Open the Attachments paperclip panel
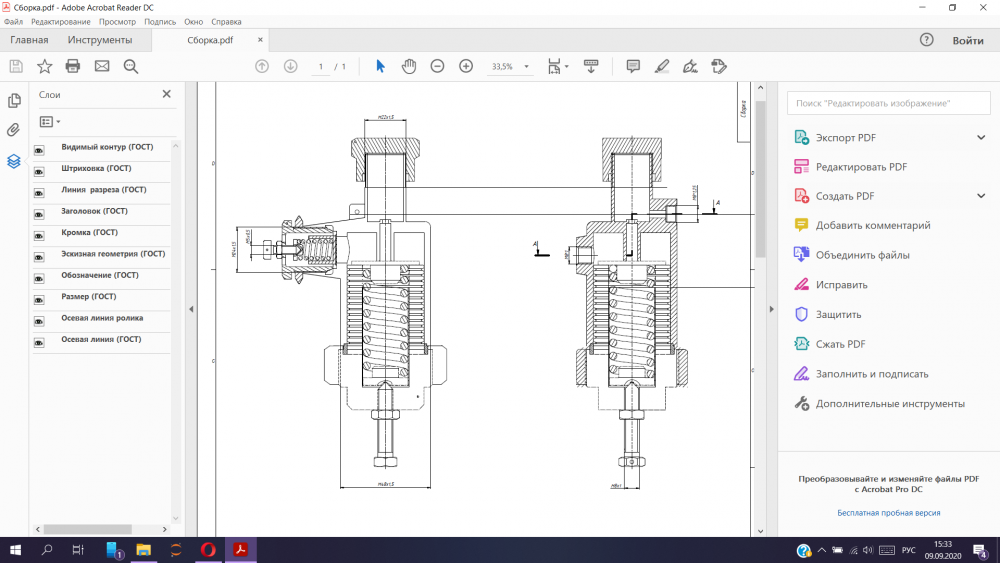 click(x=14, y=130)
